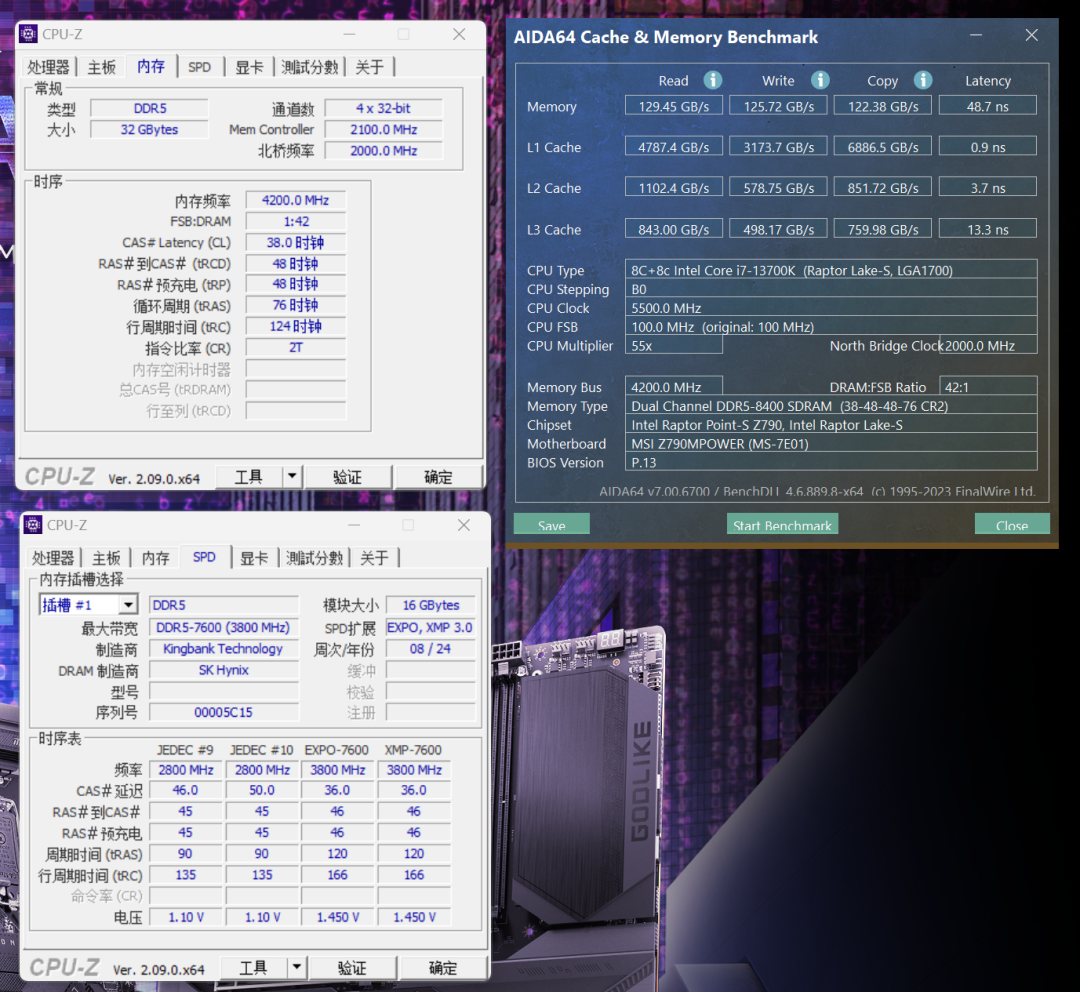This screenshot has width=1080, height=992.
Task: Click DRAM:FSB Ratio value 42:1
Action: click(988, 386)
